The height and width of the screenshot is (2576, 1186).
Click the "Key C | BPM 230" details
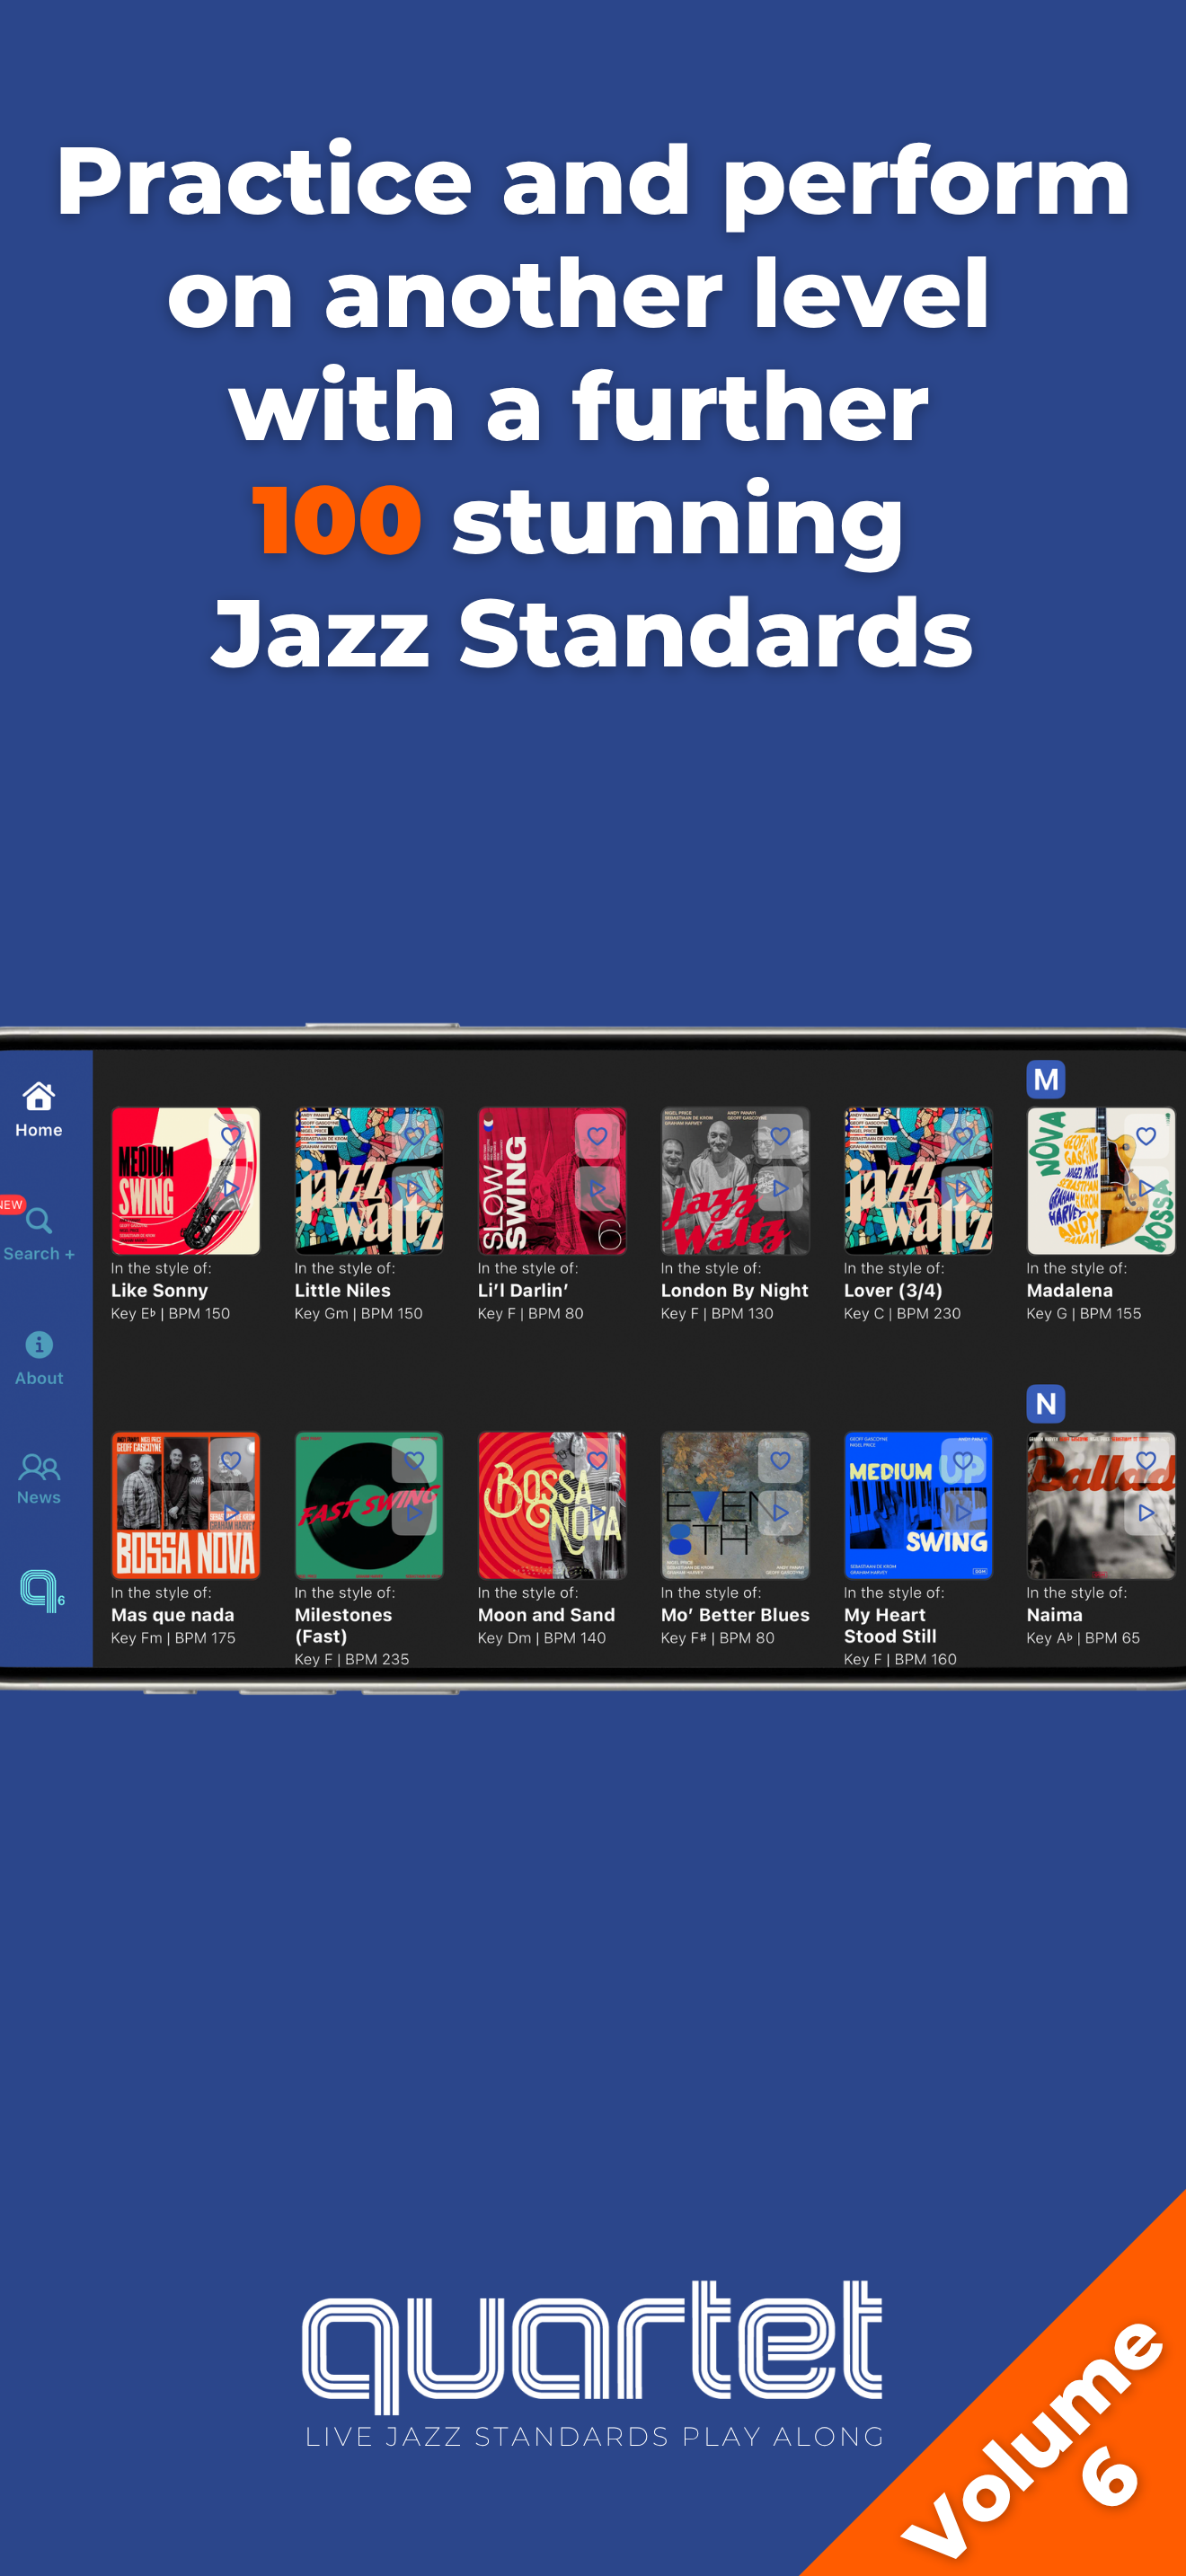point(902,1313)
